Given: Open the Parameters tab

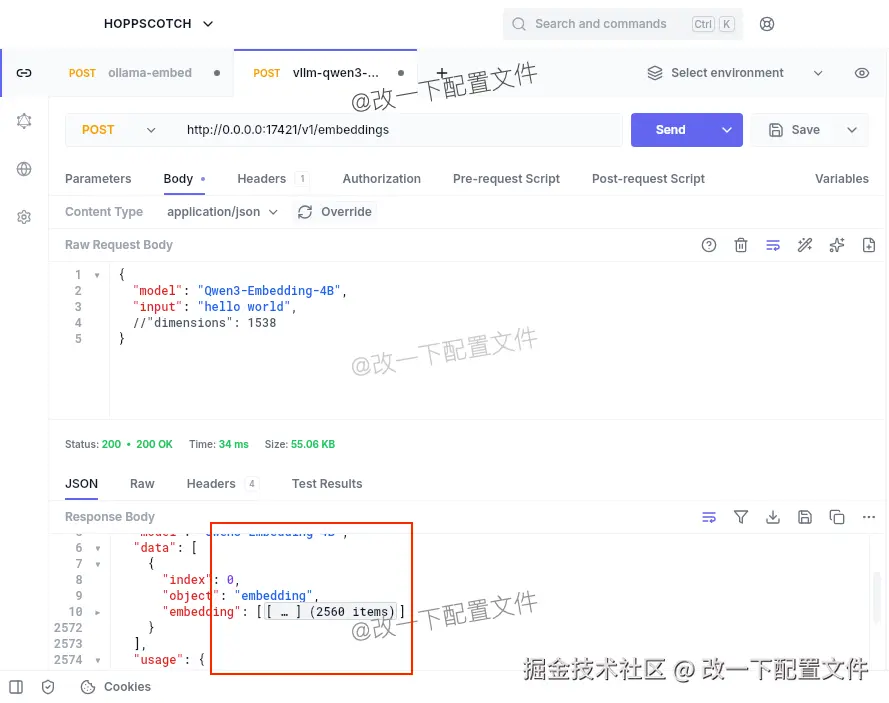Looking at the screenshot, I should [x=98, y=179].
